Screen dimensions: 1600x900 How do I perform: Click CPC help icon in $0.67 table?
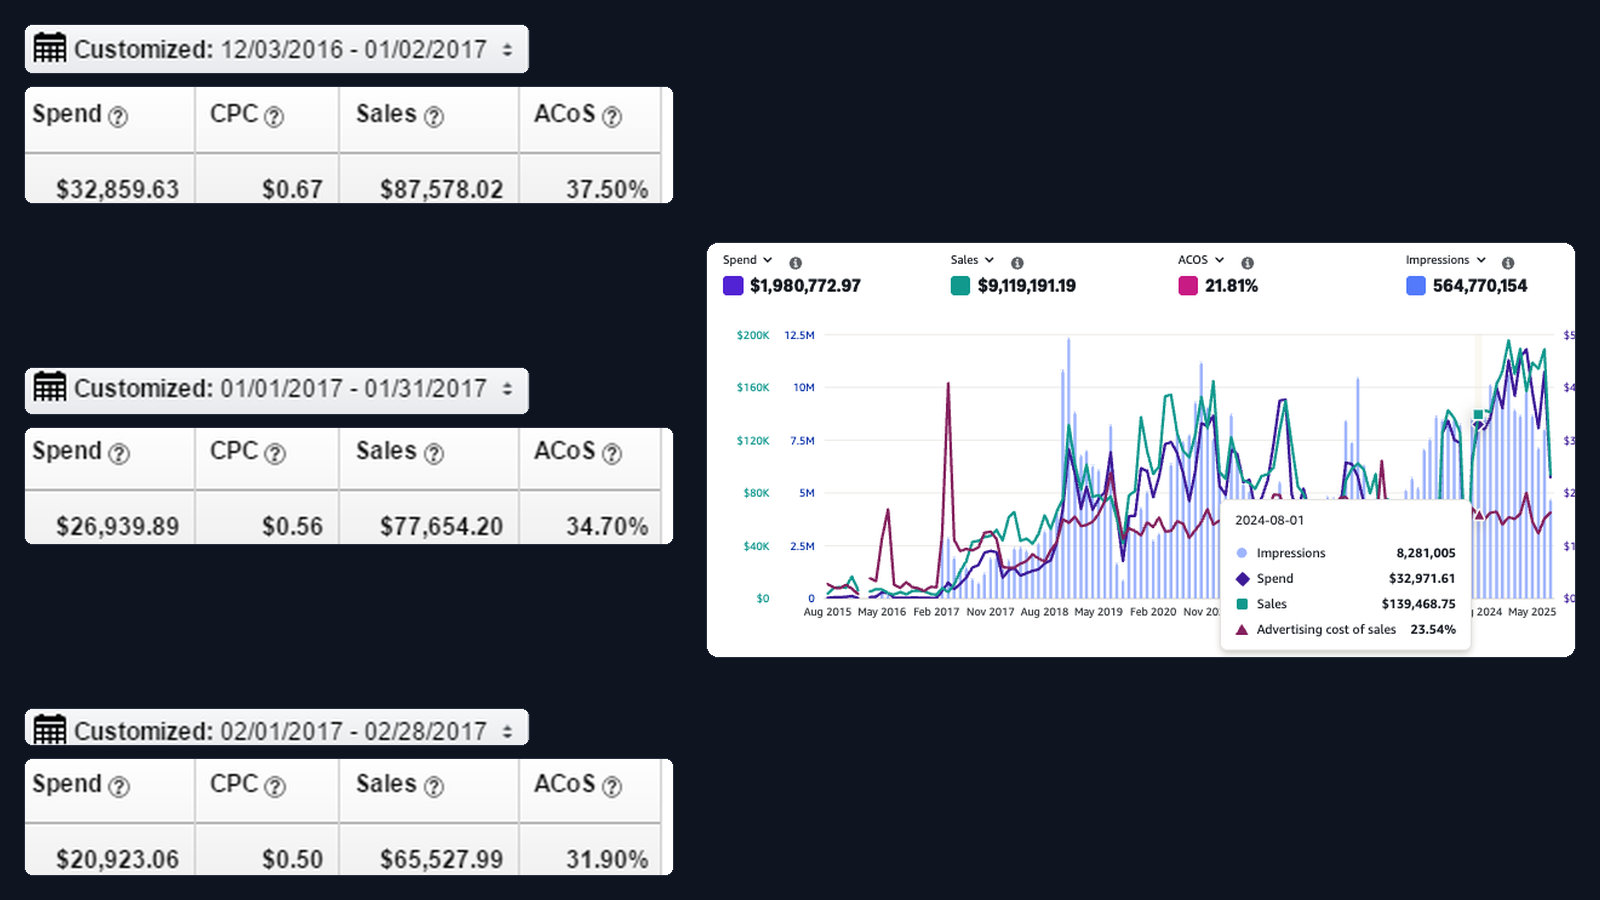pos(274,117)
